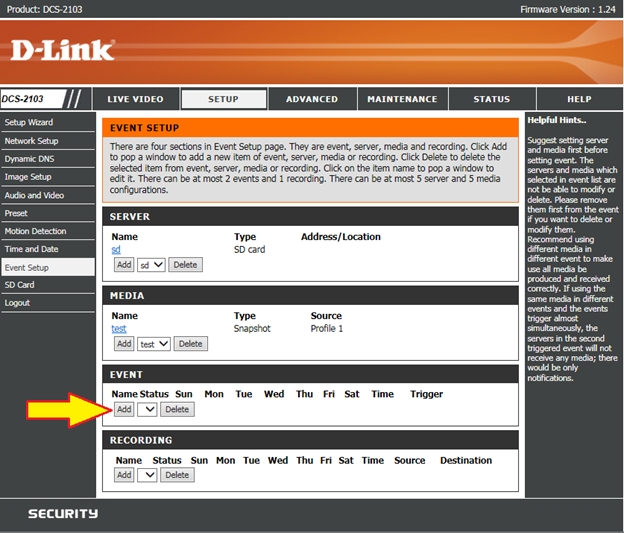Click Logout in the sidebar

(x=17, y=303)
